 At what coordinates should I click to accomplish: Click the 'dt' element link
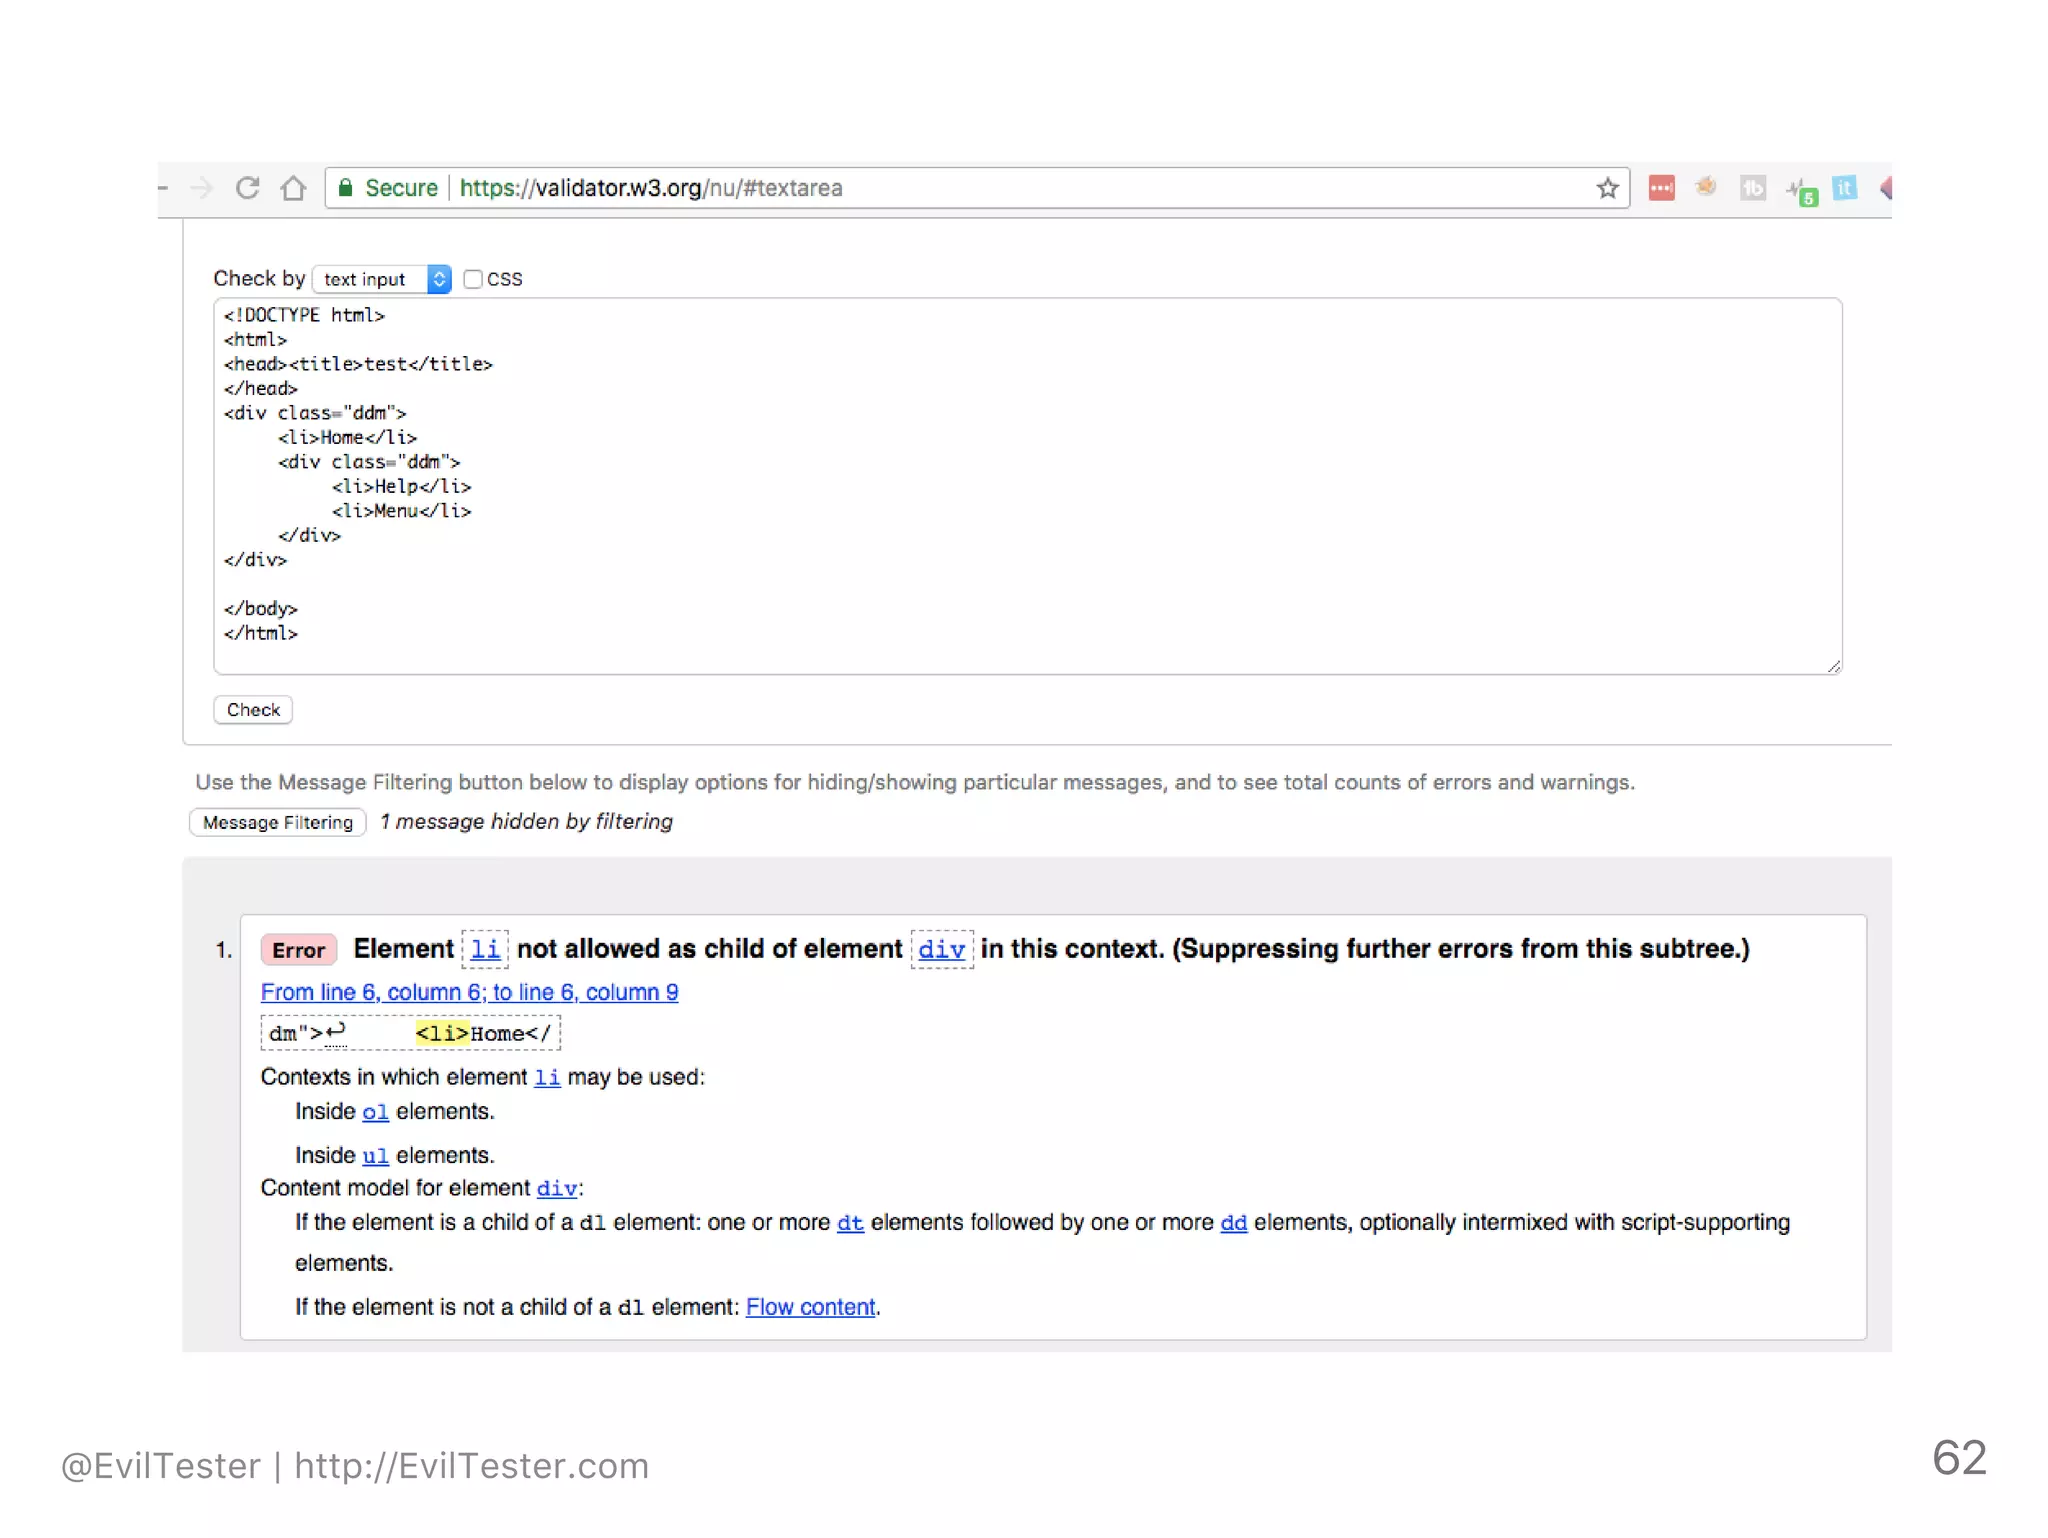click(x=849, y=1223)
